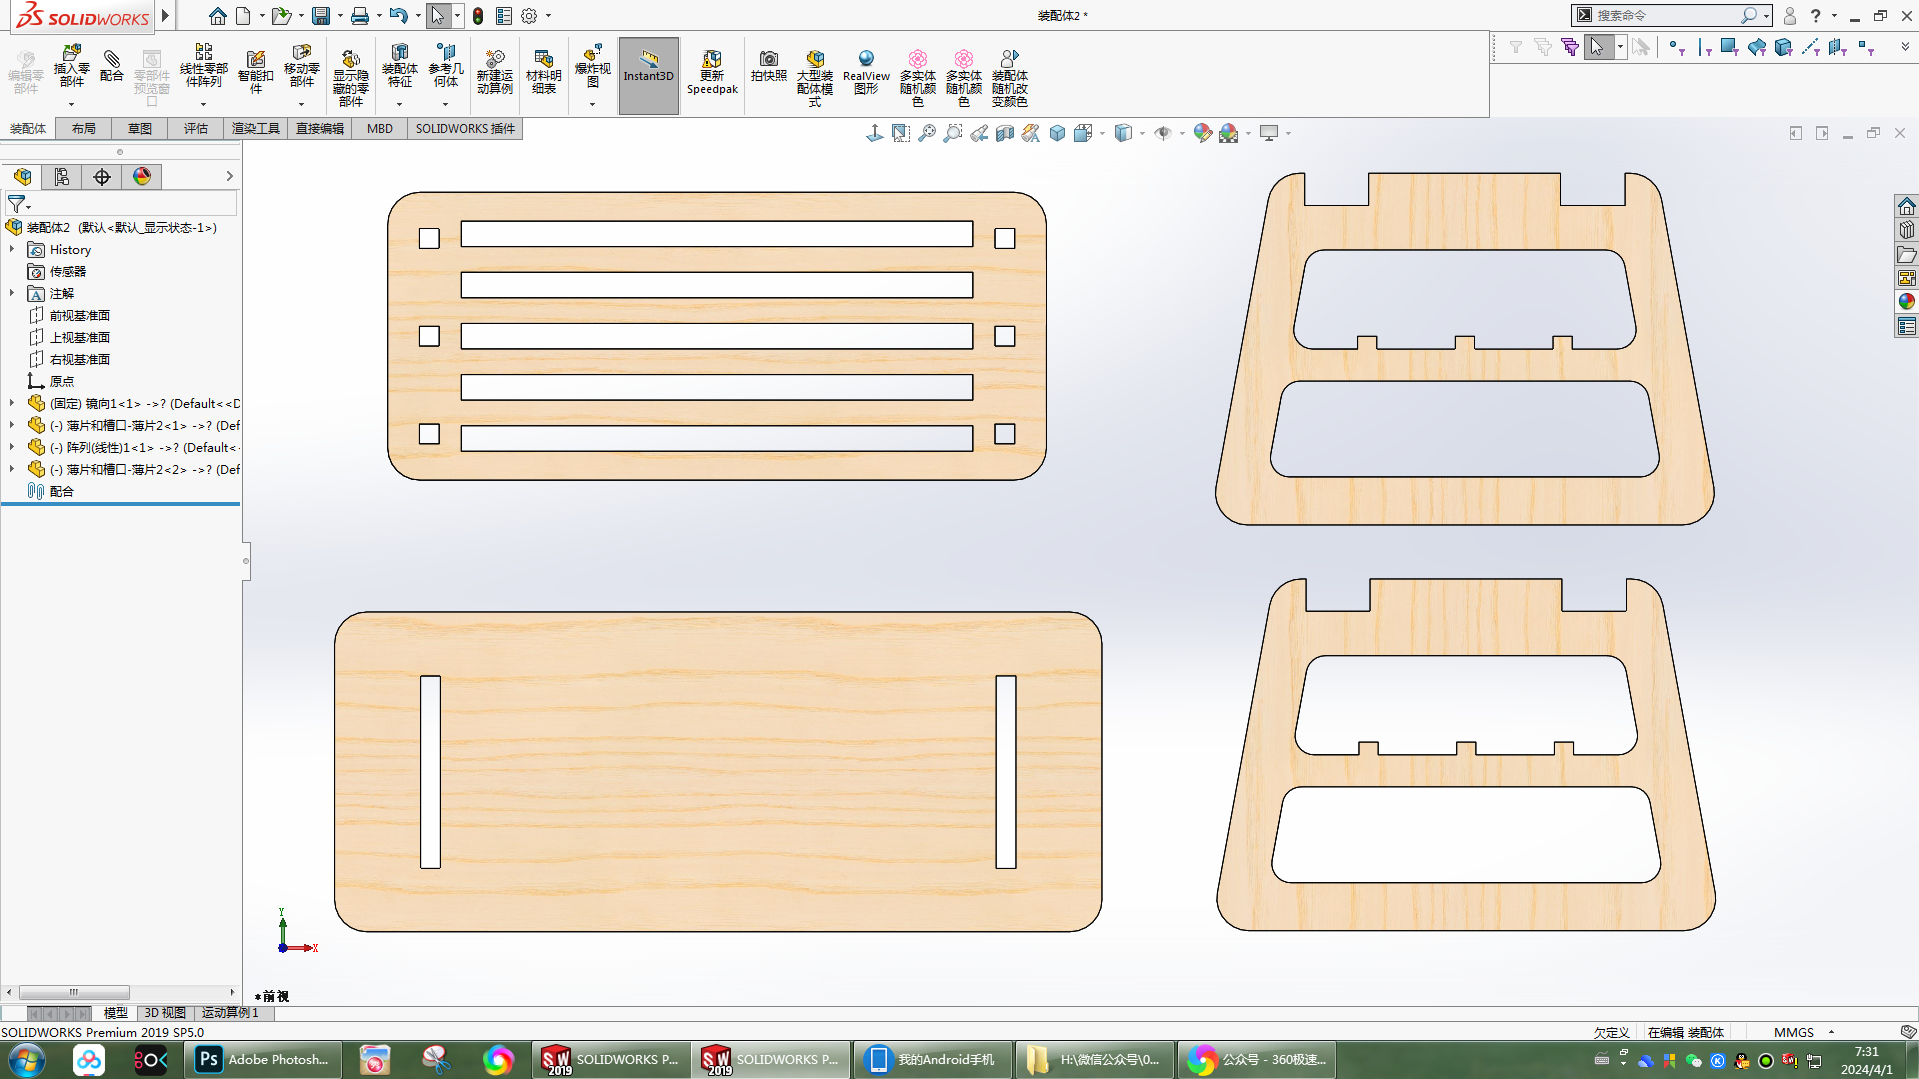Click the 3D 视图 bottom tab
This screenshot has width=1919, height=1079.
[x=165, y=1013]
